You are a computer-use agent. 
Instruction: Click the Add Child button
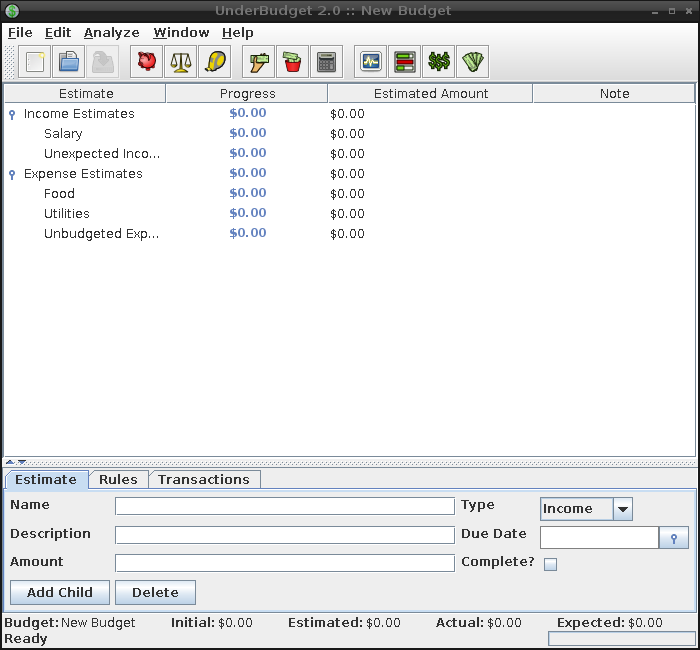(60, 592)
